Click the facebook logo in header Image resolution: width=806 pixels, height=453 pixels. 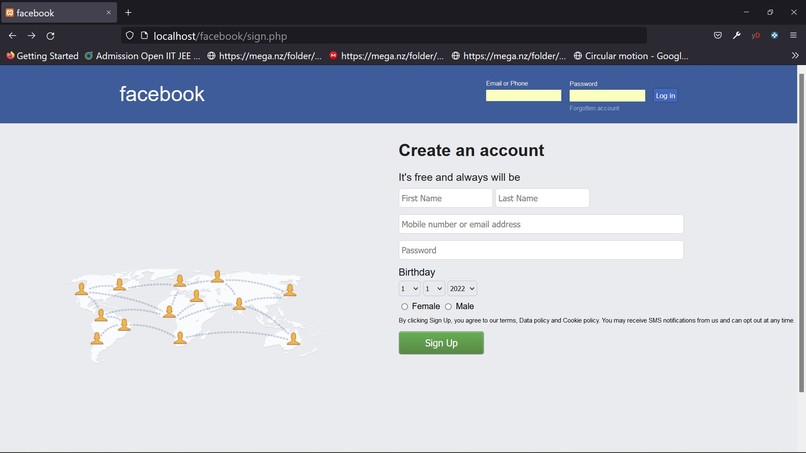(x=162, y=94)
